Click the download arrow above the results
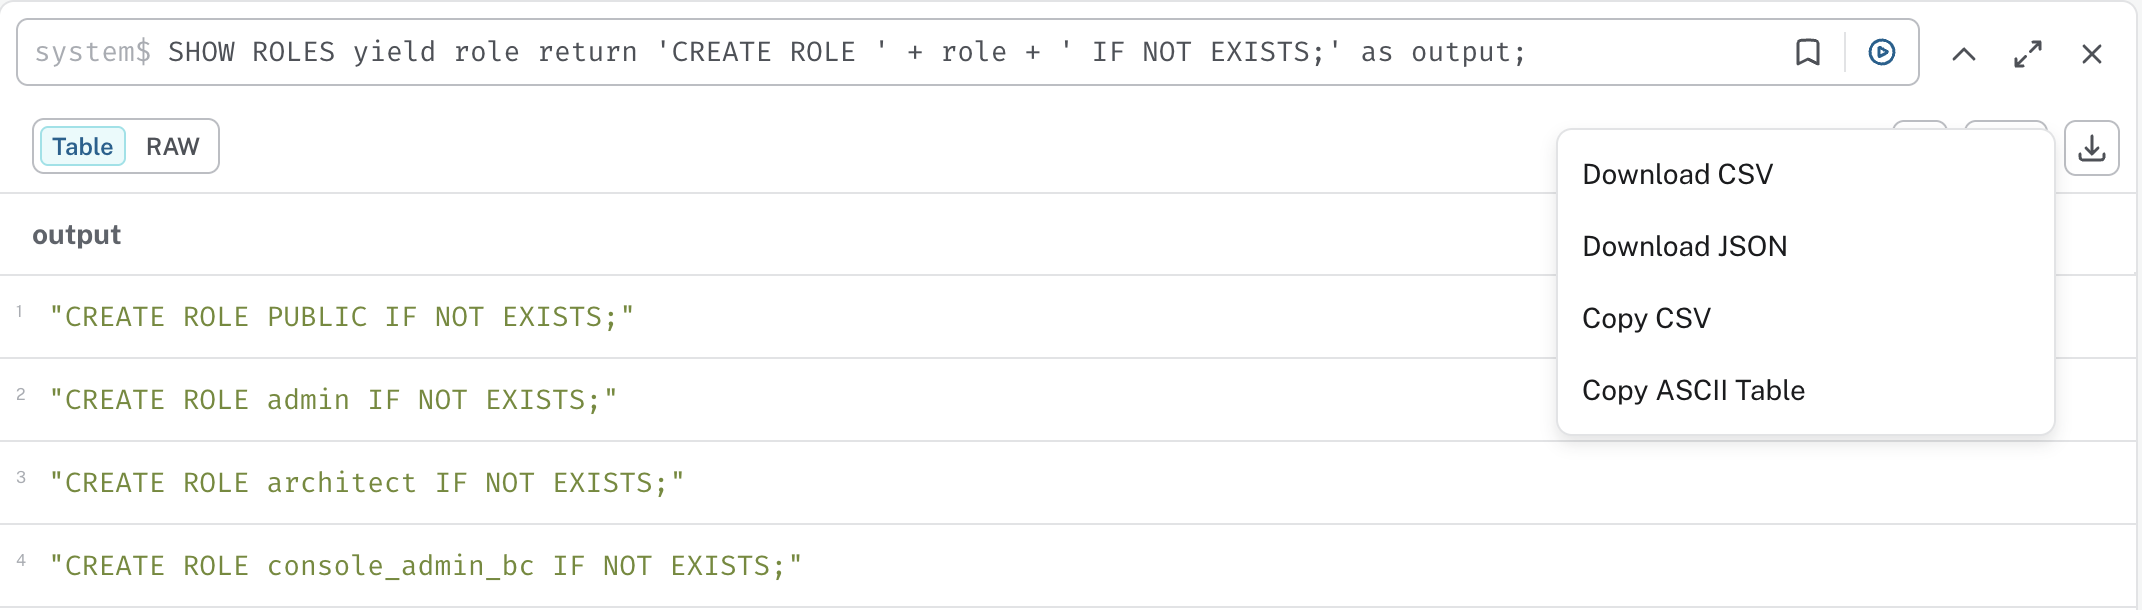The height and width of the screenshot is (610, 2142). [2091, 147]
